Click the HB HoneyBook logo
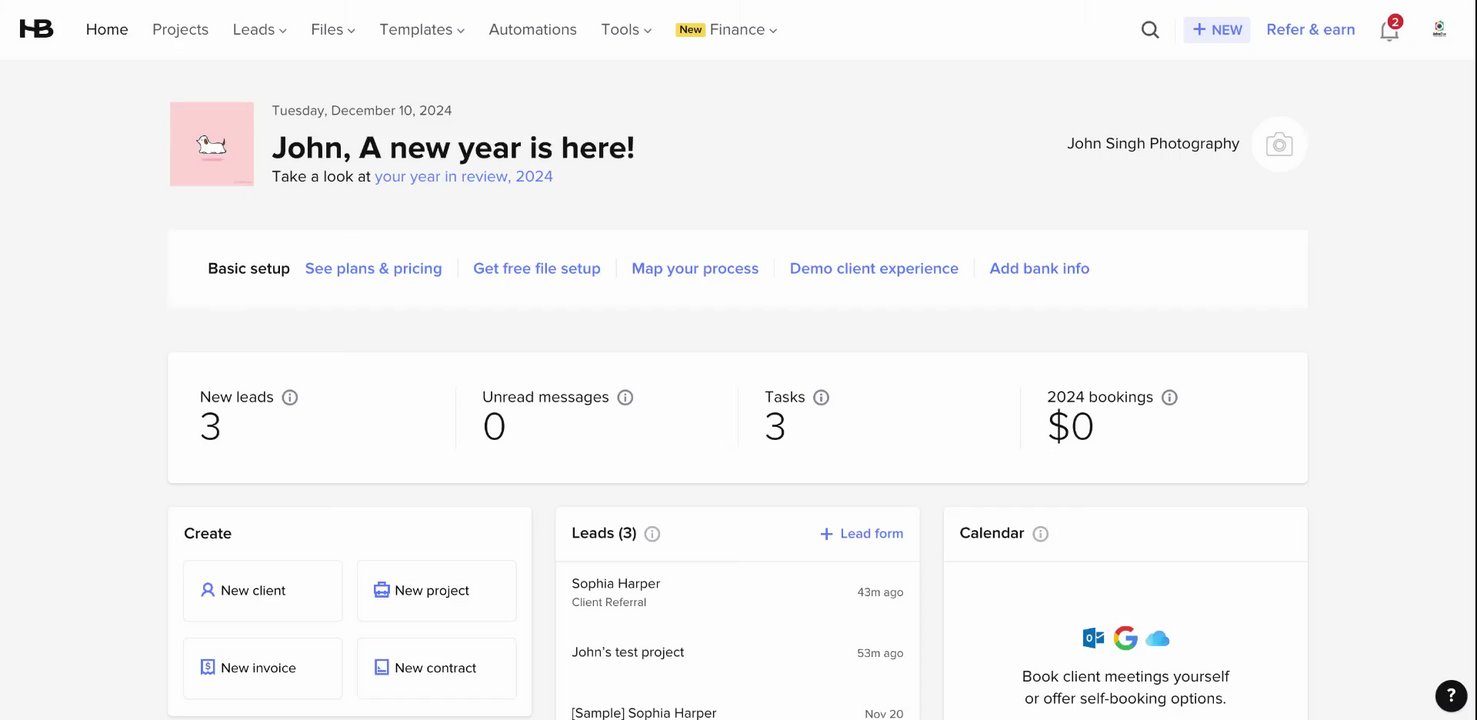Screen dimensions: 1477x720 [x=36, y=29]
